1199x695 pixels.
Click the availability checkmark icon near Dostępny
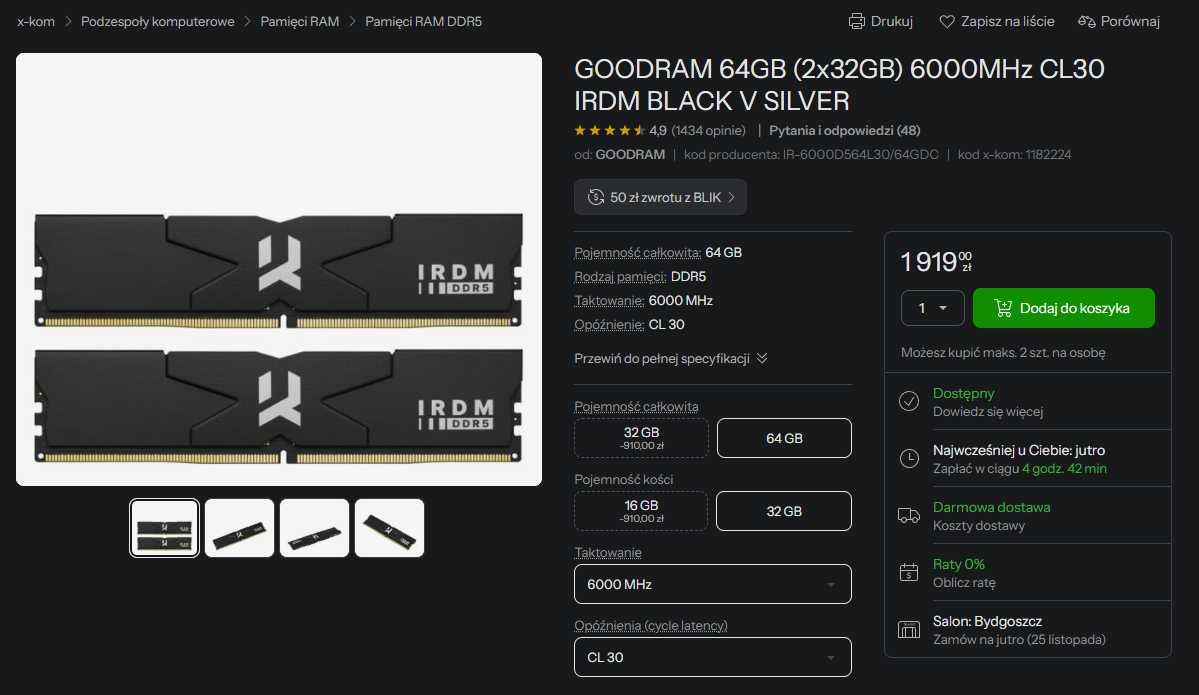(x=909, y=401)
